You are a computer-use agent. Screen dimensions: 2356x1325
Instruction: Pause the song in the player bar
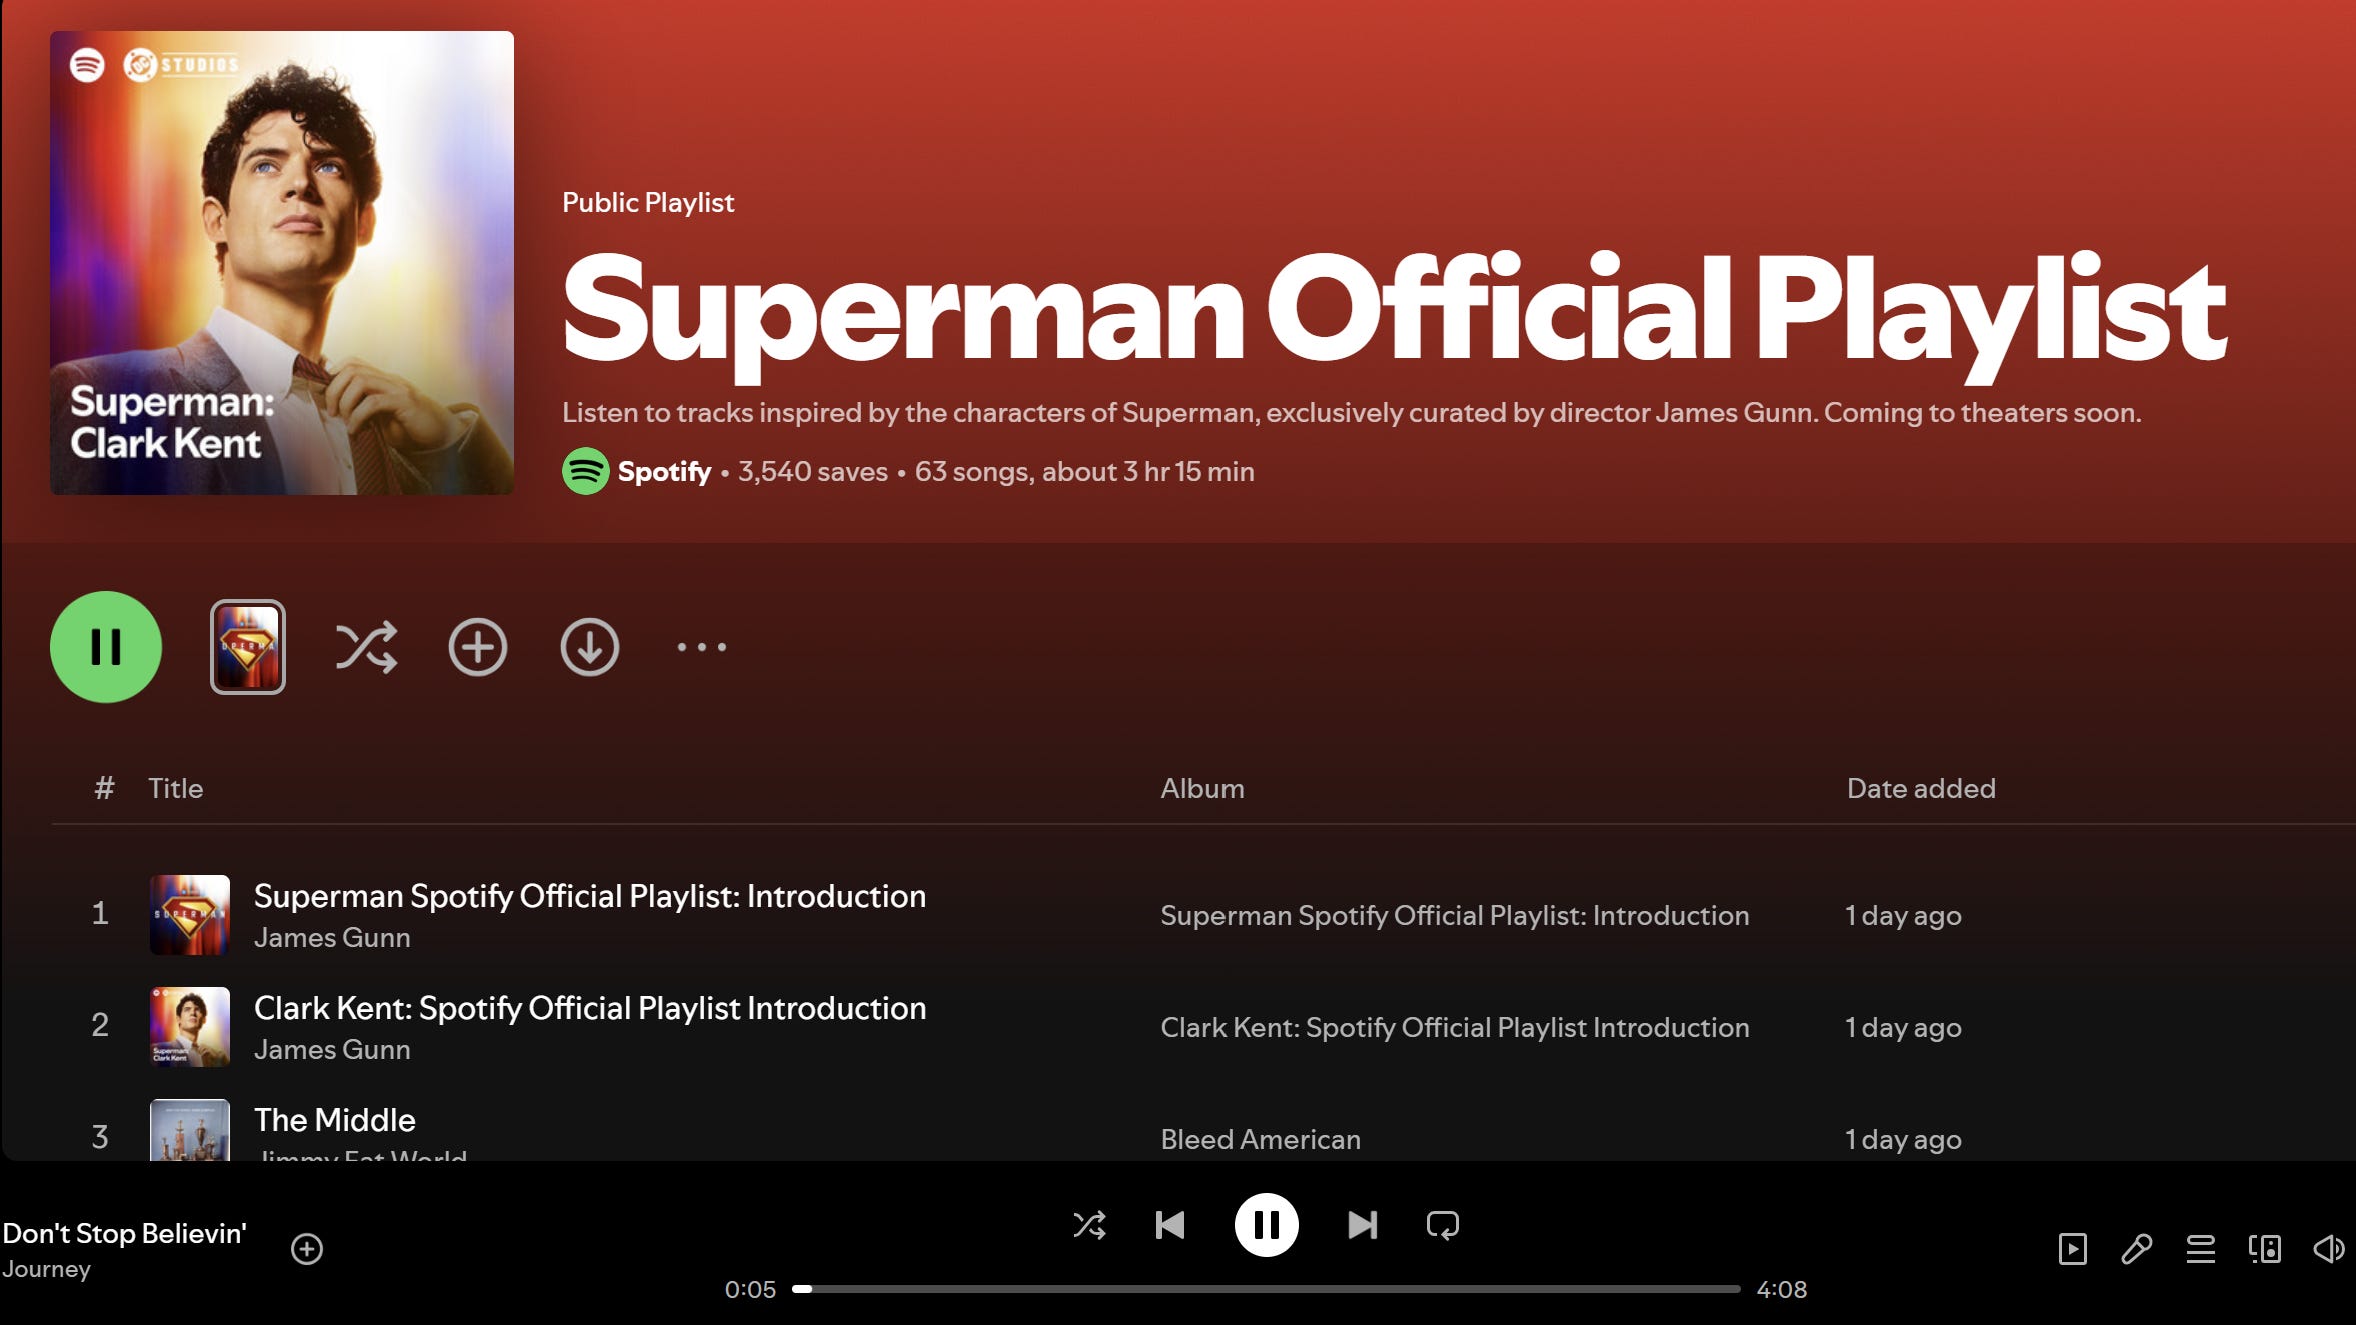(x=1266, y=1225)
